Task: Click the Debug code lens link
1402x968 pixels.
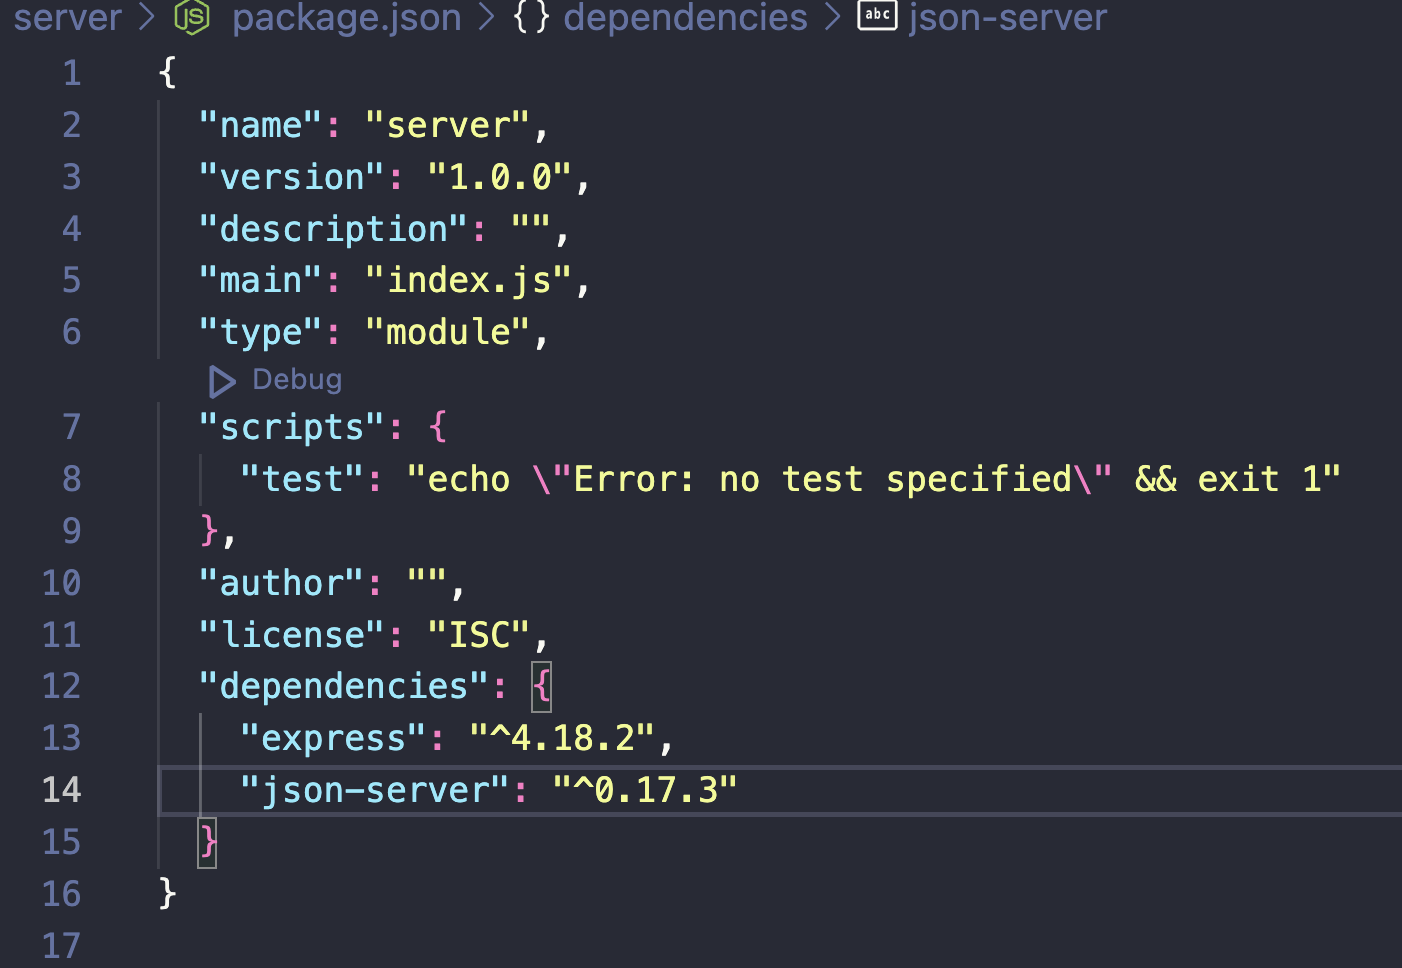Action: click(x=297, y=380)
